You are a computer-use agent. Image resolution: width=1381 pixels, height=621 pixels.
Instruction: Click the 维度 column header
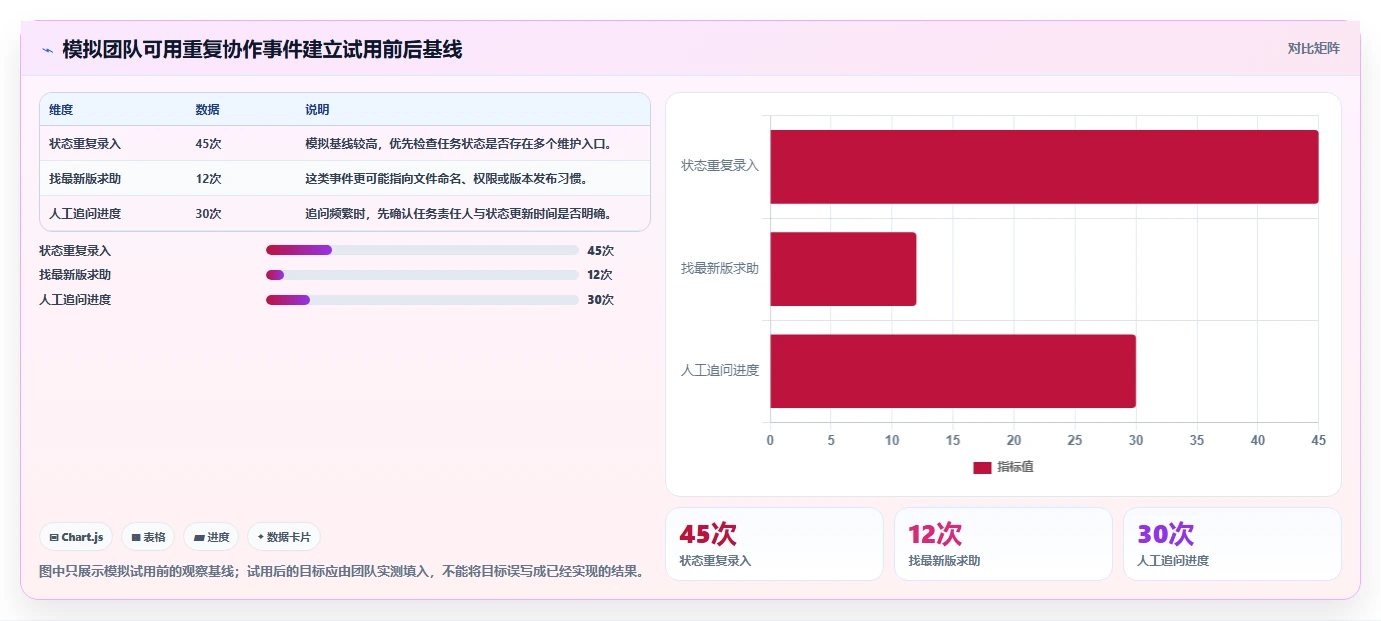click(61, 110)
